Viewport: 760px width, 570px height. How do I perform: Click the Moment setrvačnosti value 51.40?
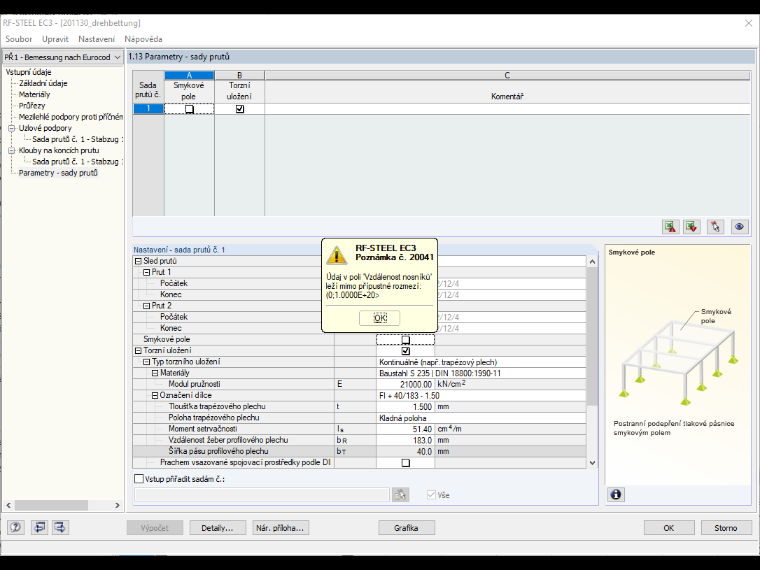point(405,429)
